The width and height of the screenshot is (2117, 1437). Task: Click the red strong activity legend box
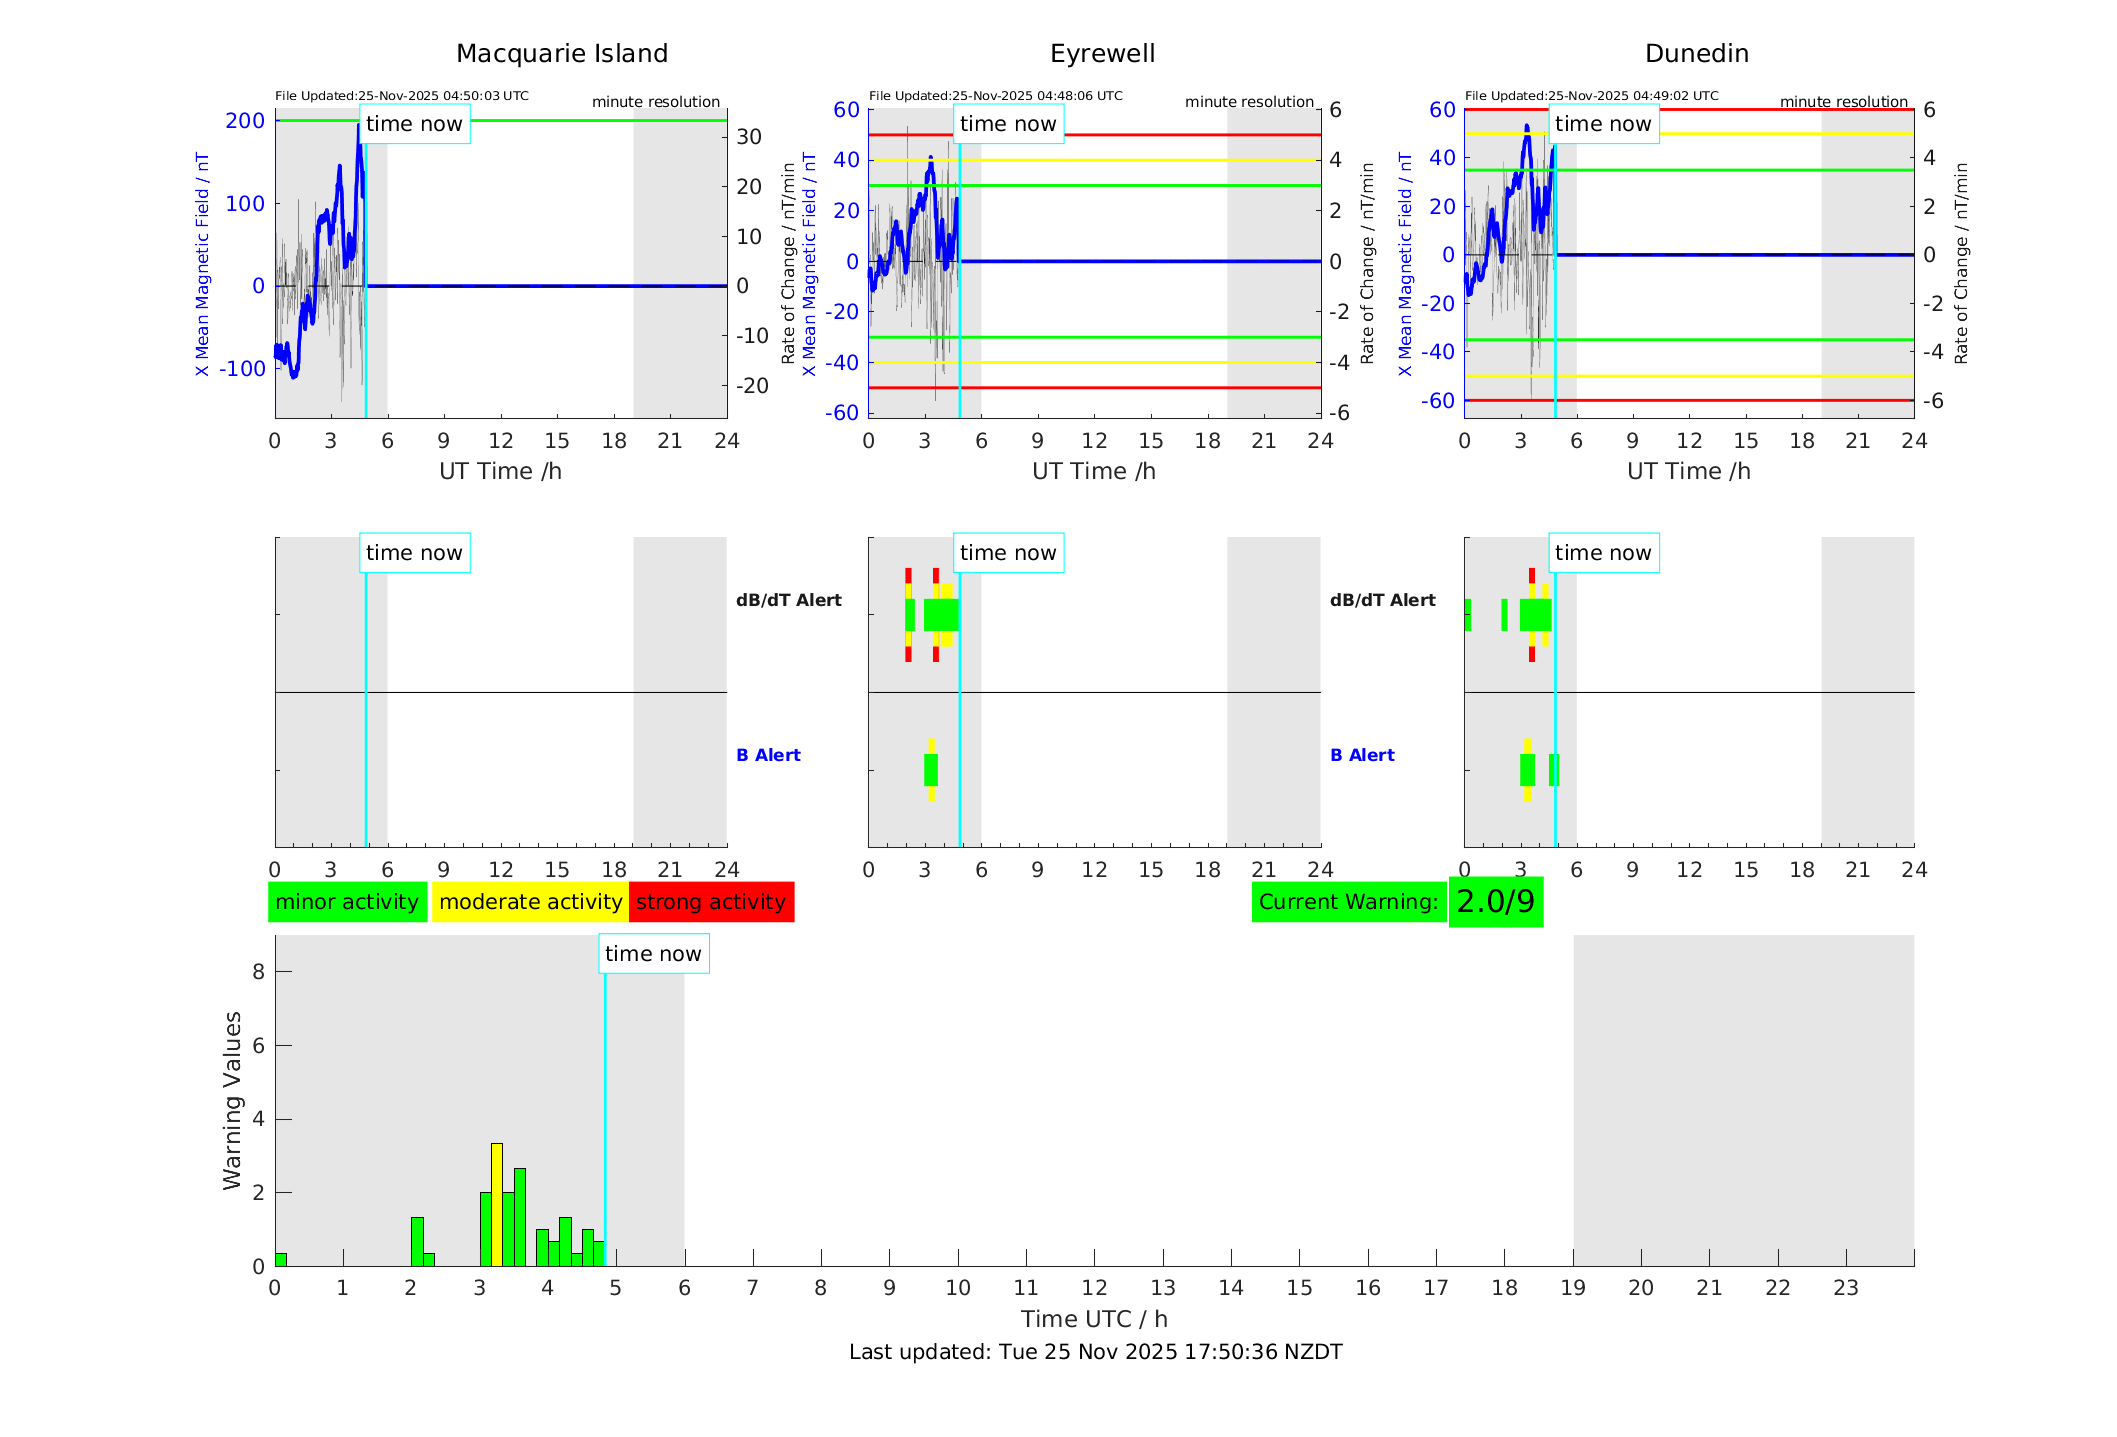711,902
